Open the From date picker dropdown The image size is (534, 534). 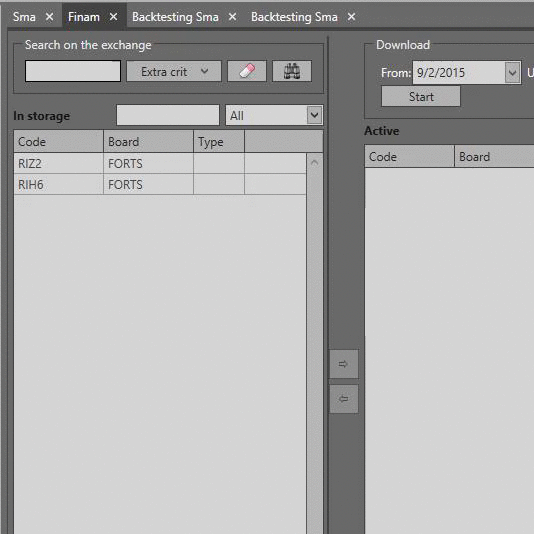pyautogui.click(x=512, y=73)
